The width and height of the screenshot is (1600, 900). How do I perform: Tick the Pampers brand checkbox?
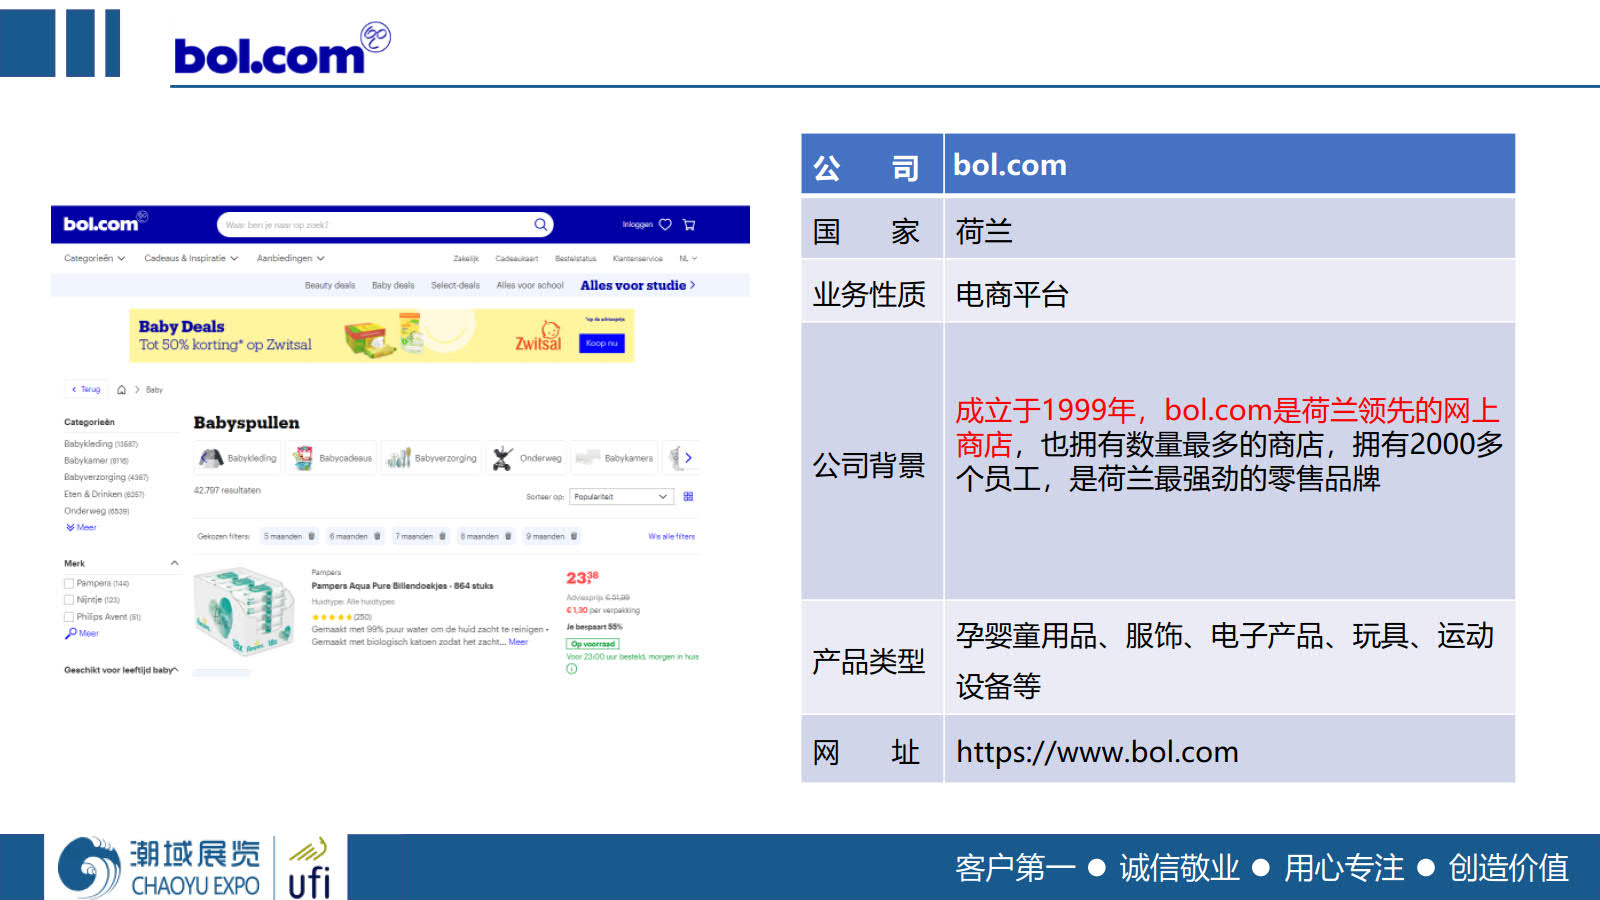coord(69,583)
